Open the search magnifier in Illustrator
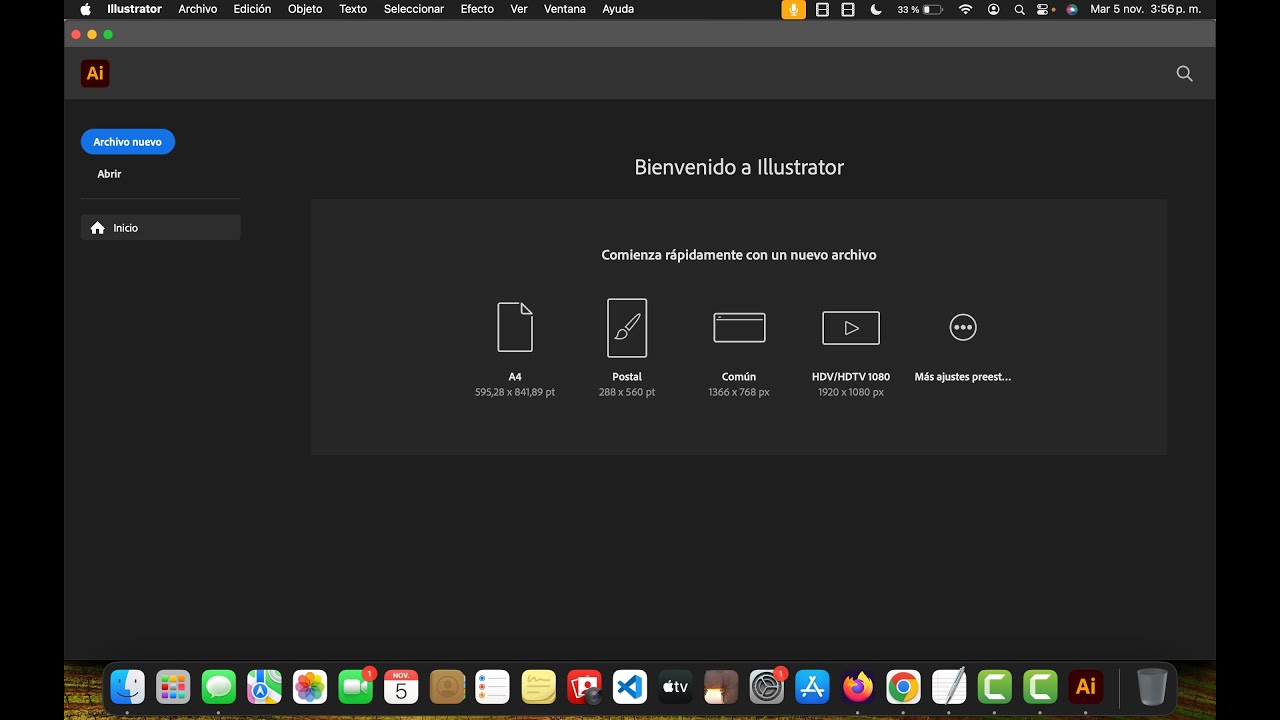 (x=1184, y=74)
